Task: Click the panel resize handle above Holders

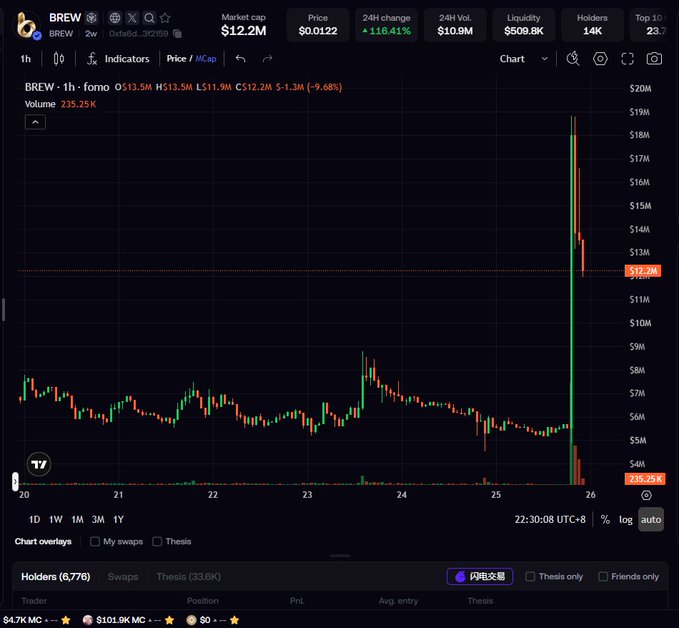Action: (340, 555)
